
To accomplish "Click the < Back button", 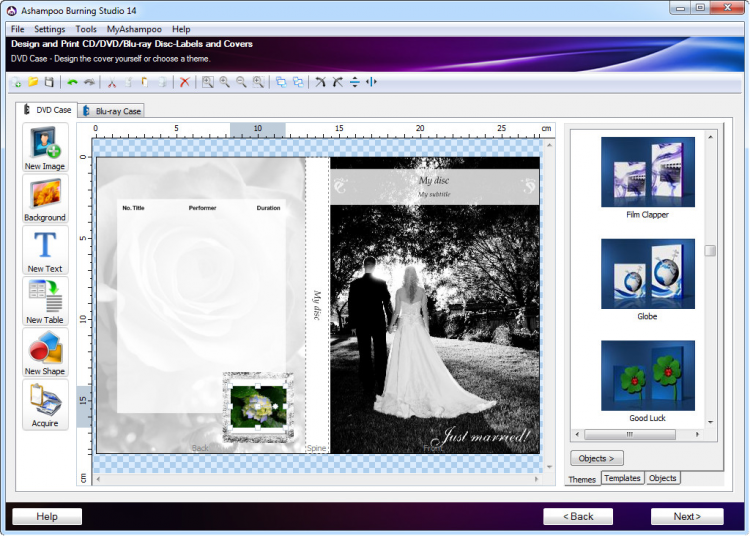I will [578, 516].
